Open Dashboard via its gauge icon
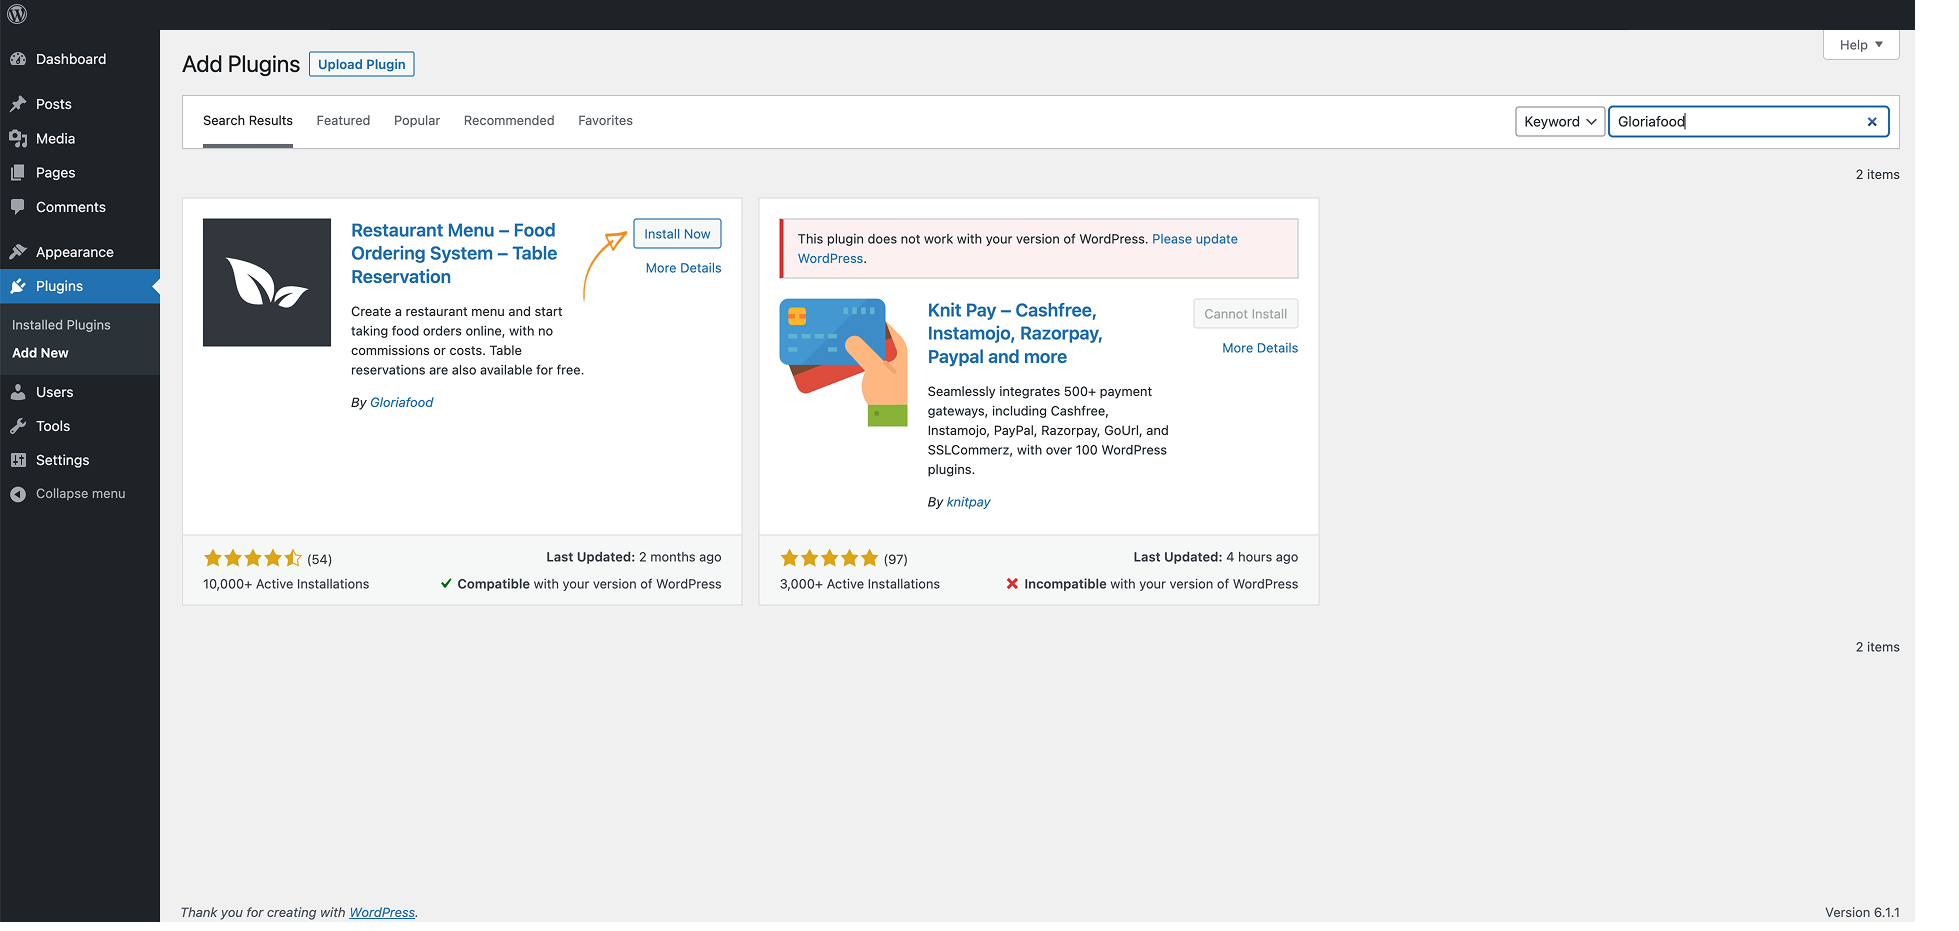Viewport: 1959px width, 931px height. pos(18,59)
